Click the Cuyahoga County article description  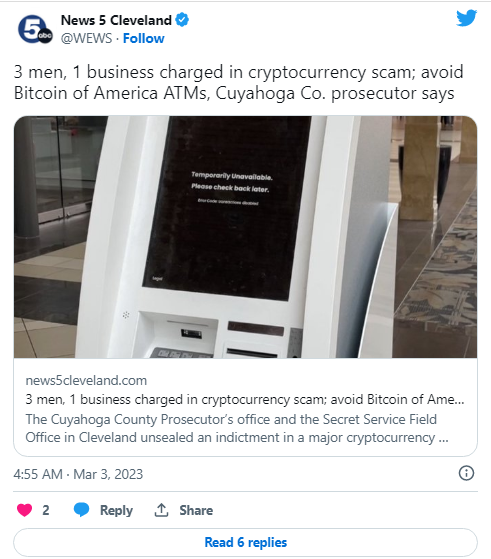(237, 428)
